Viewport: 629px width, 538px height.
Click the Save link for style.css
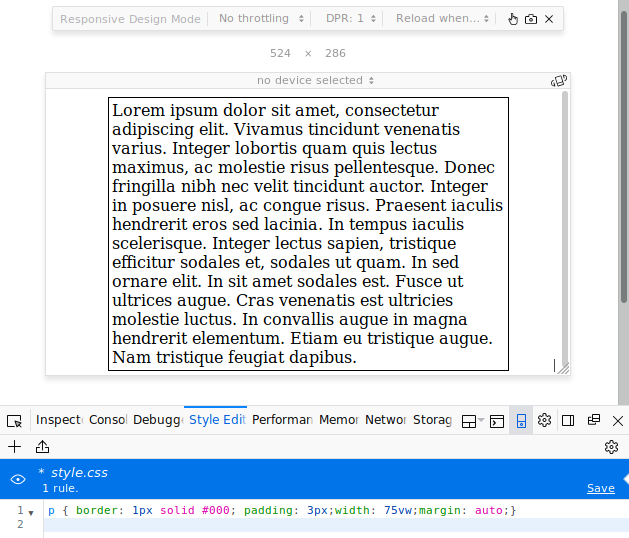tap(600, 488)
